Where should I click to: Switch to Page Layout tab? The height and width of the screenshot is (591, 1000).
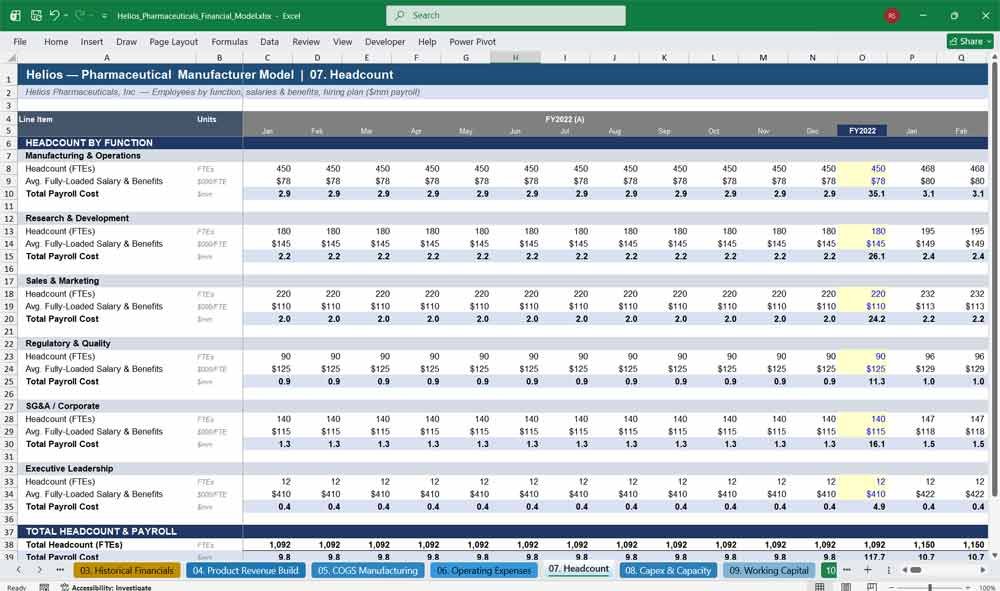[x=173, y=41]
